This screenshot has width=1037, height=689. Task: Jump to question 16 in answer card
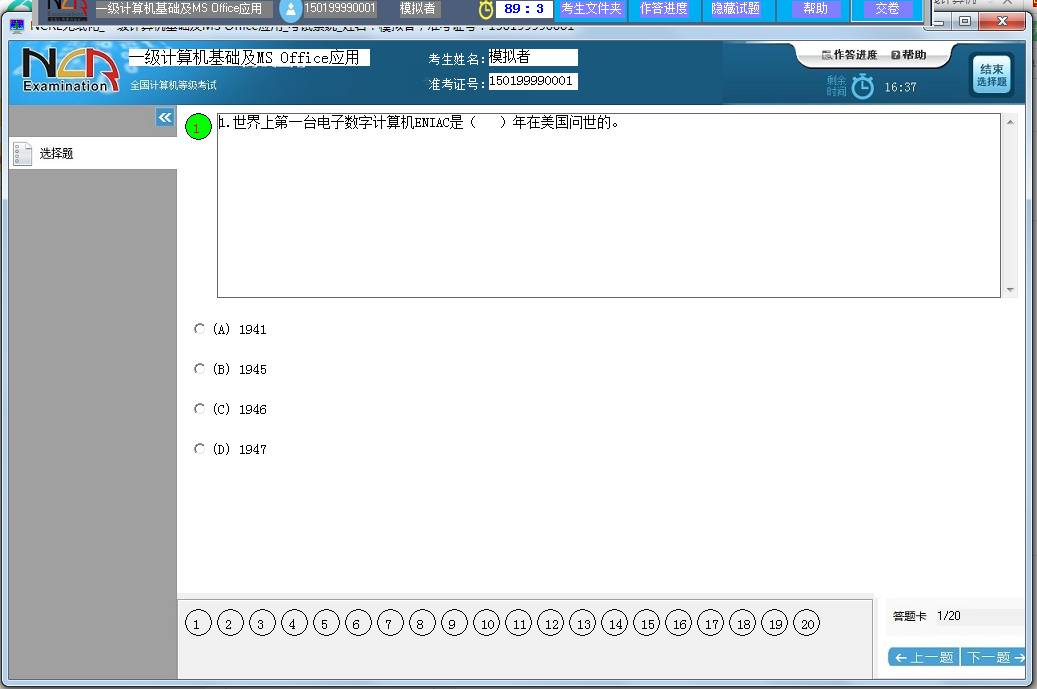click(679, 624)
